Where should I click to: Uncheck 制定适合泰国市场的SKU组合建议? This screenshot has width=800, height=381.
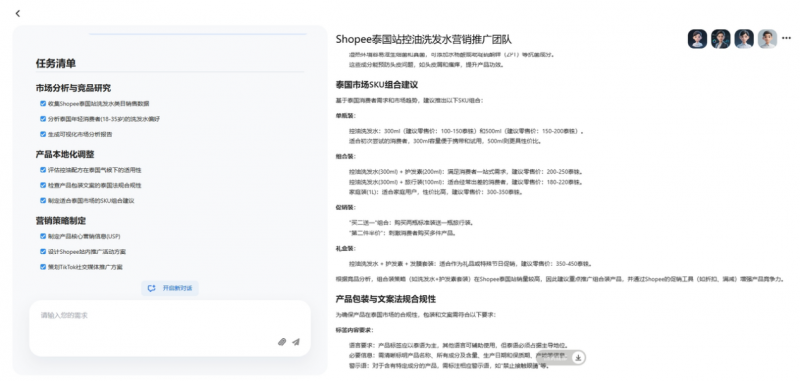[x=43, y=200]
